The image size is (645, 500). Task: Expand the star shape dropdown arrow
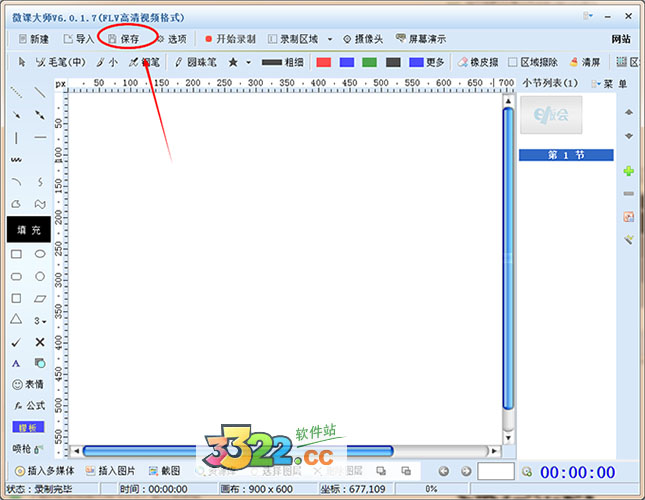(x=248, y=62)
